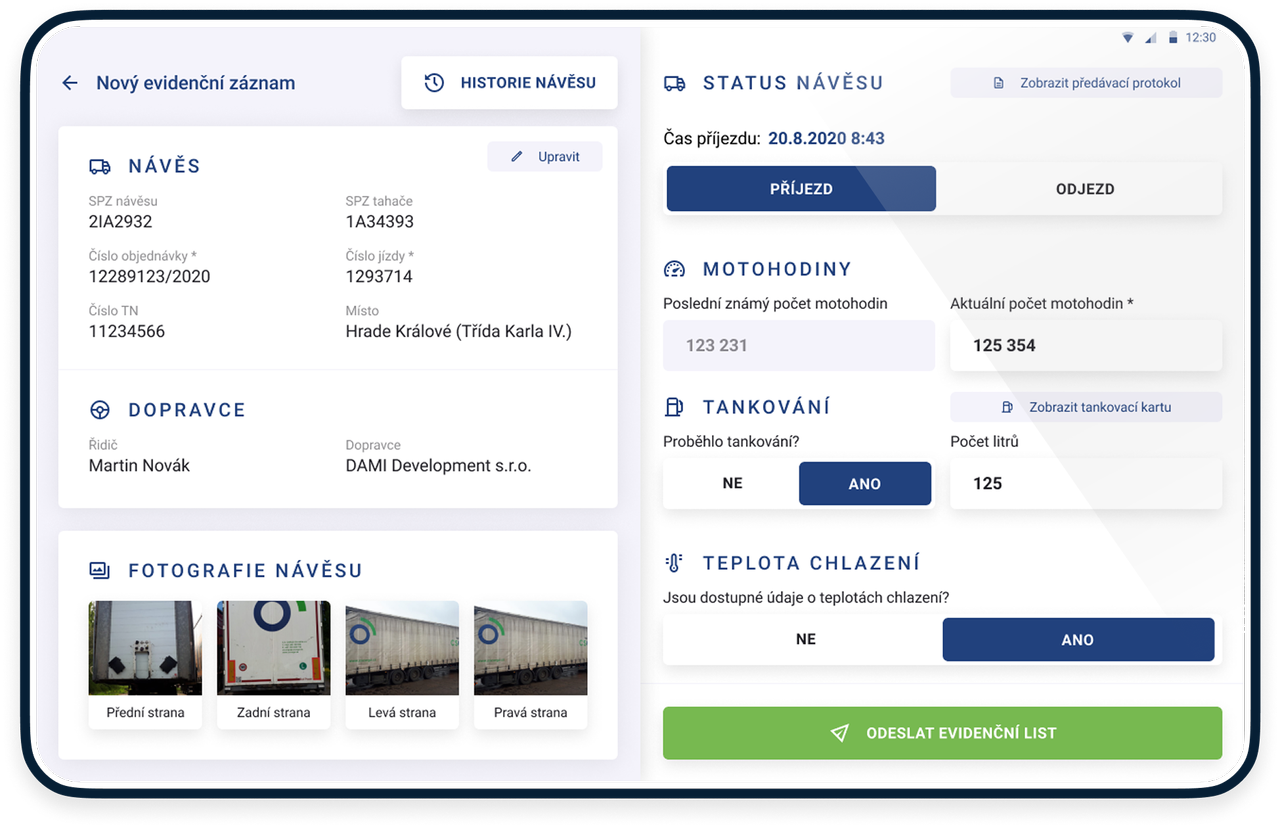The image size is (1280, 828).
Task: Click the document icon for předávací protokol
Action: pyautogui.click(x=998, y=84)
